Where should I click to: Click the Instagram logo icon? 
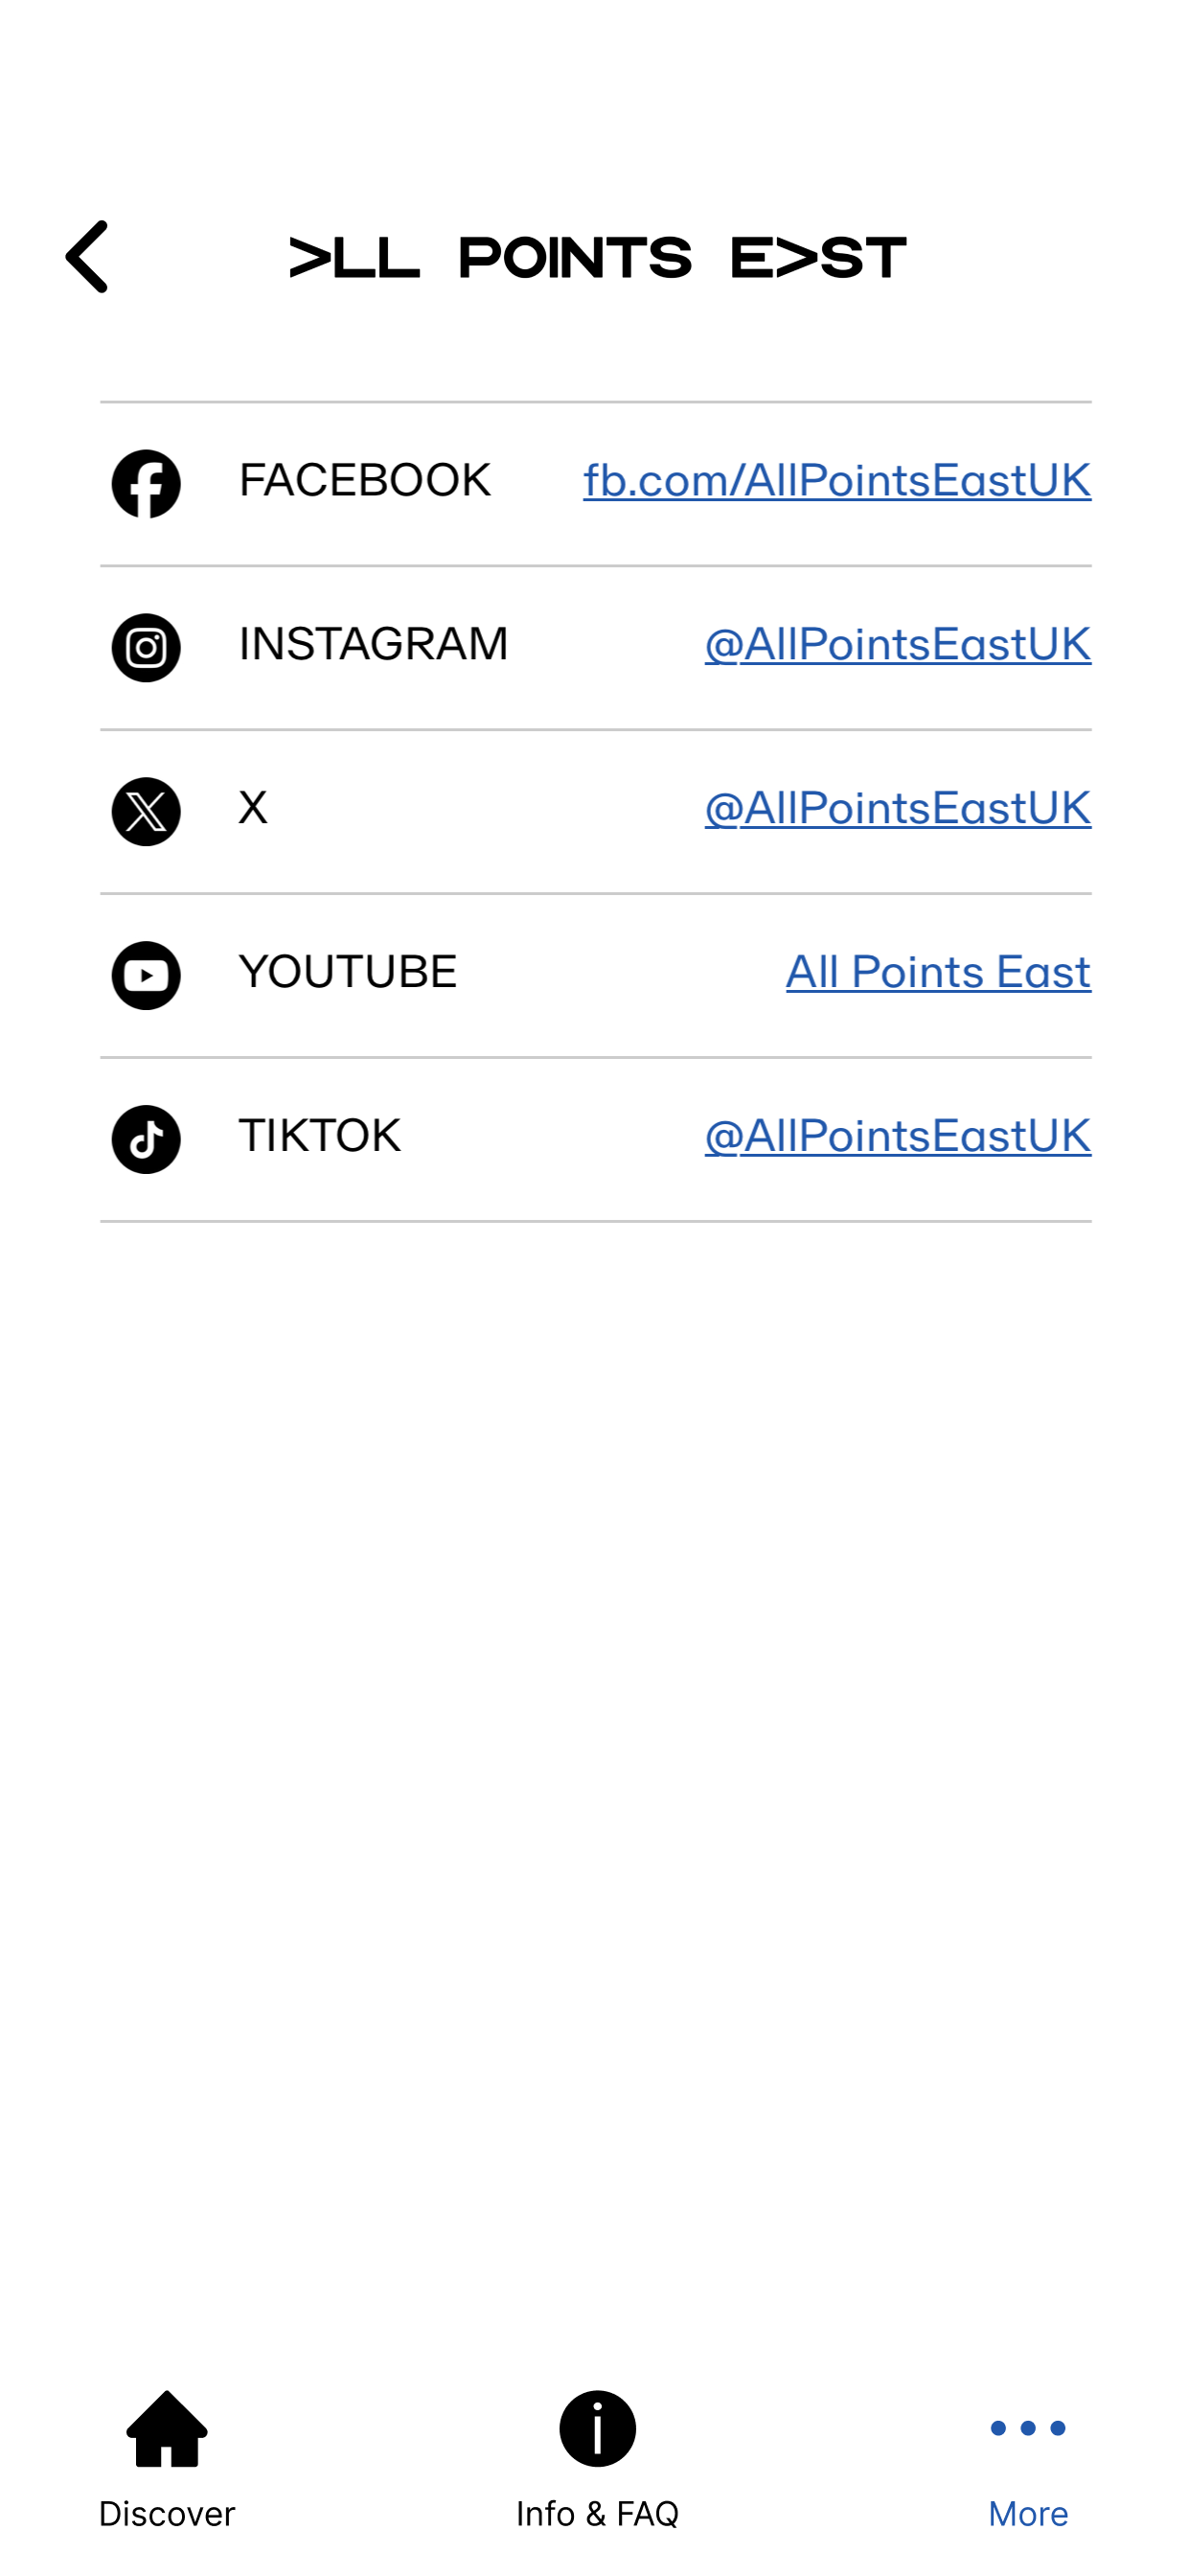click(x=146, y=648)
